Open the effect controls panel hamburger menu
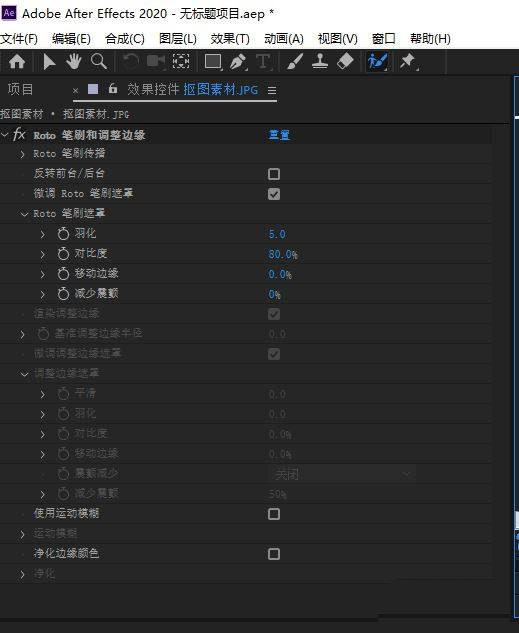Viewport: 519px width, 633px height. (272, 90)
